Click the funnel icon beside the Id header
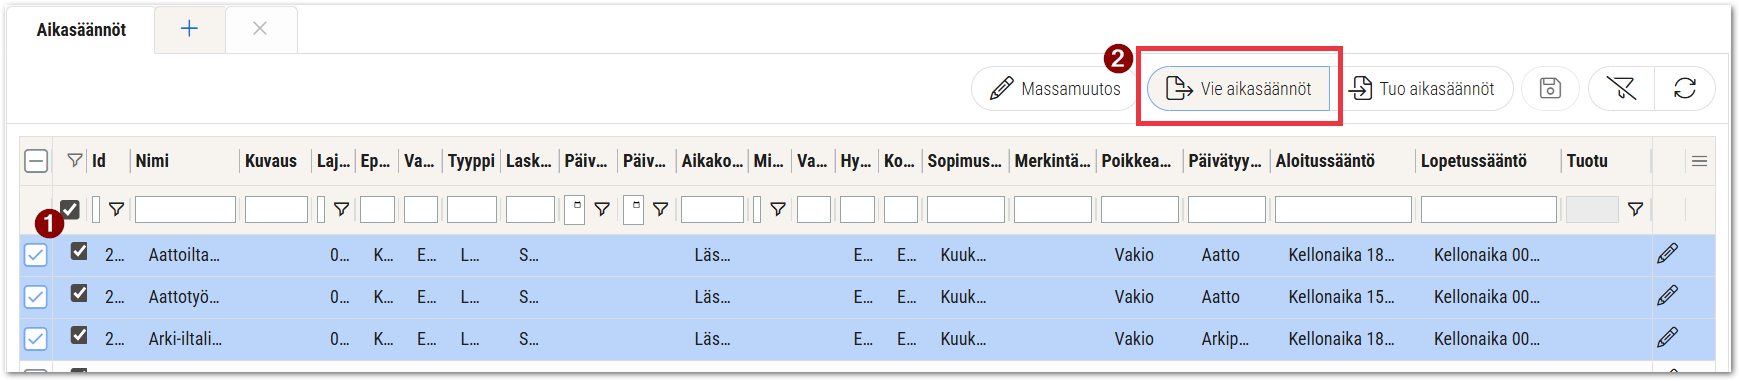 click(x=74, y=160)
